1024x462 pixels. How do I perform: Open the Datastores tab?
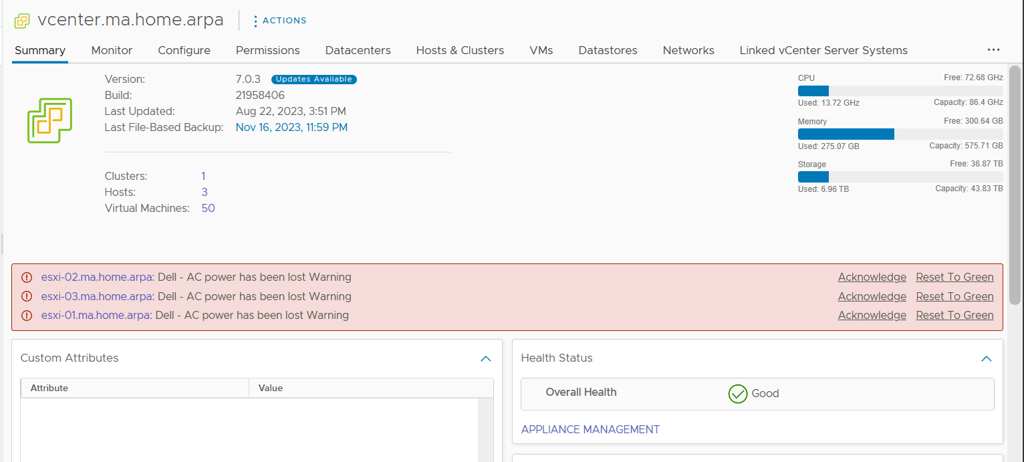[x=608, y=50]
